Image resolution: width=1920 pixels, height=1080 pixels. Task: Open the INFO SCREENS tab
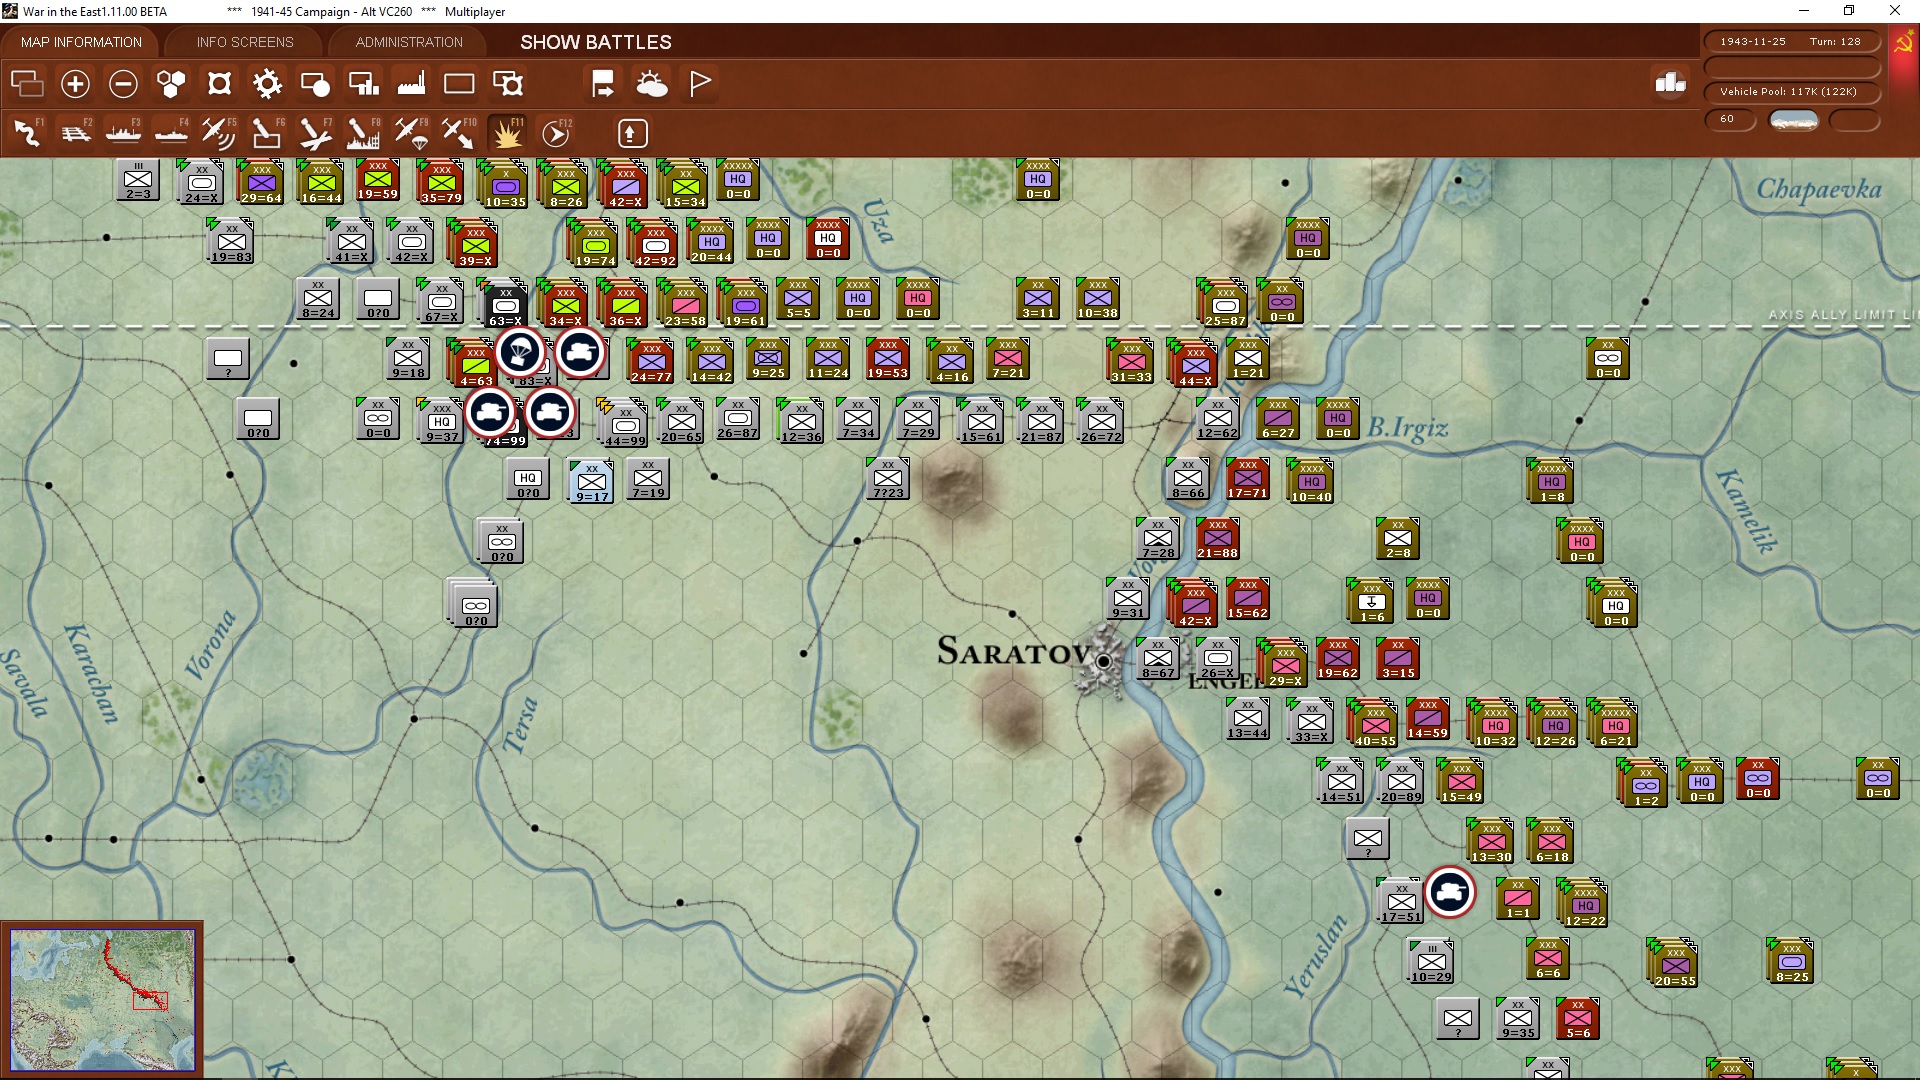[245, 42]
